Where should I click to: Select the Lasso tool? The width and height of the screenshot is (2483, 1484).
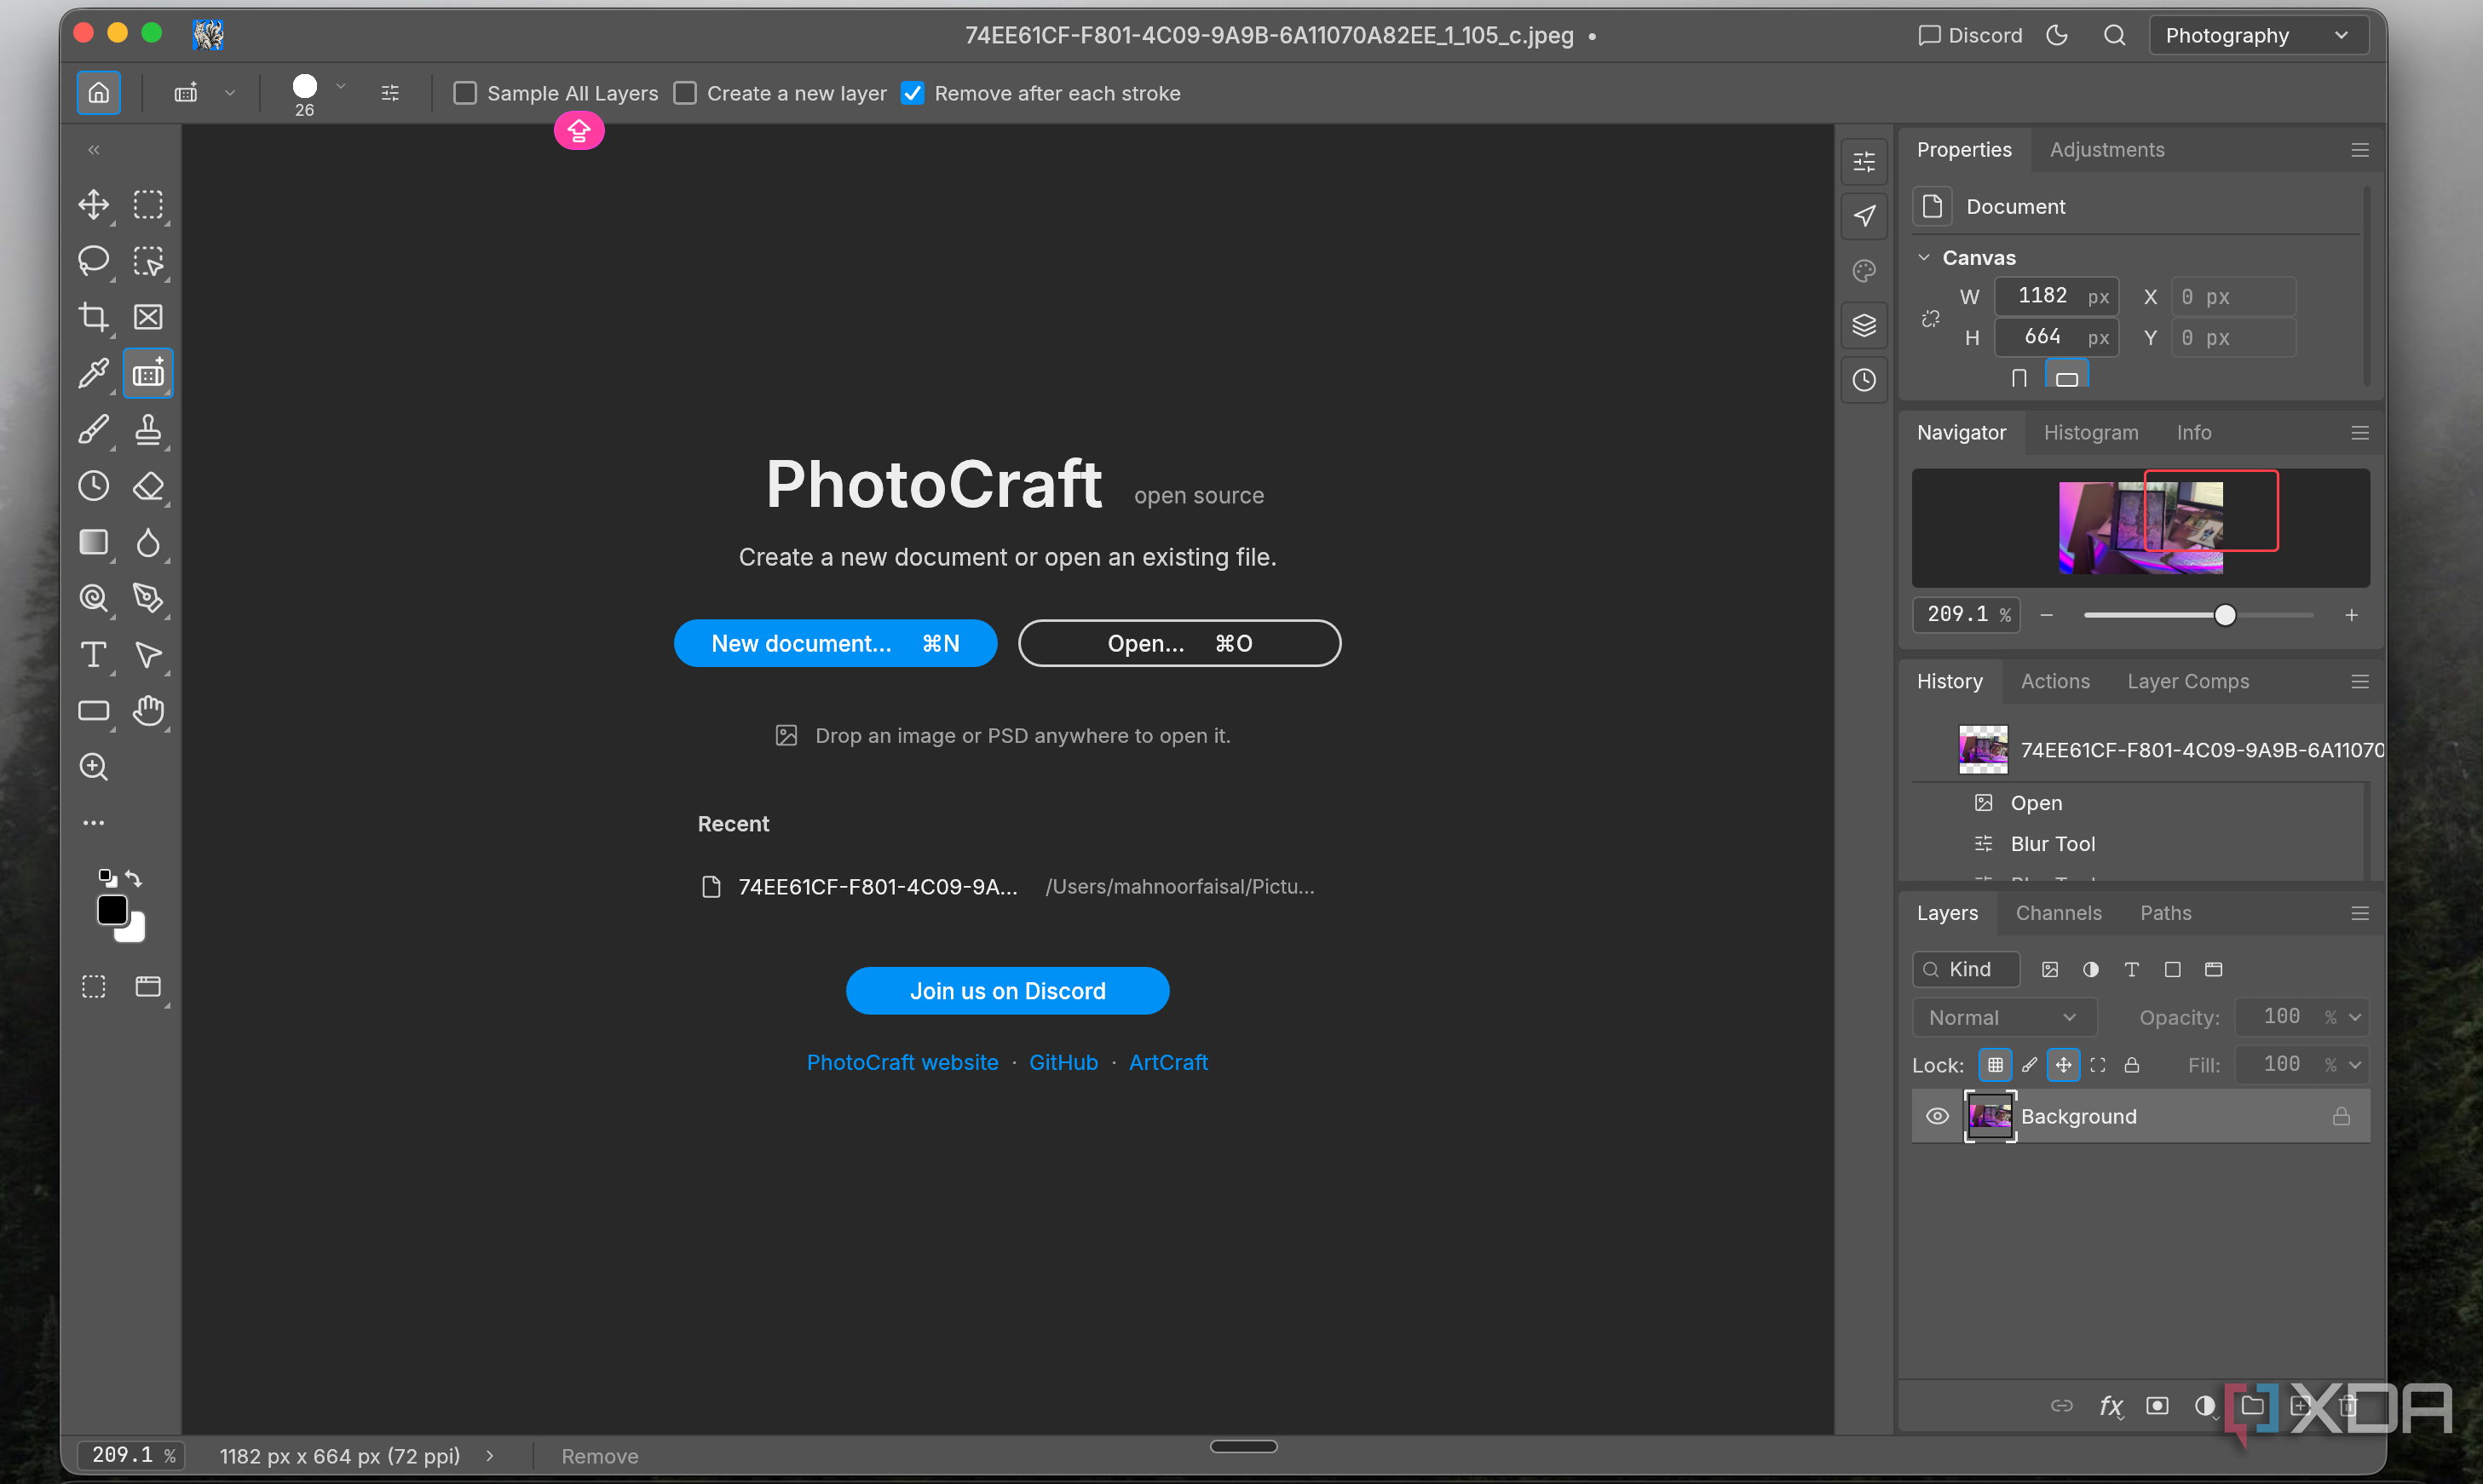94,261
